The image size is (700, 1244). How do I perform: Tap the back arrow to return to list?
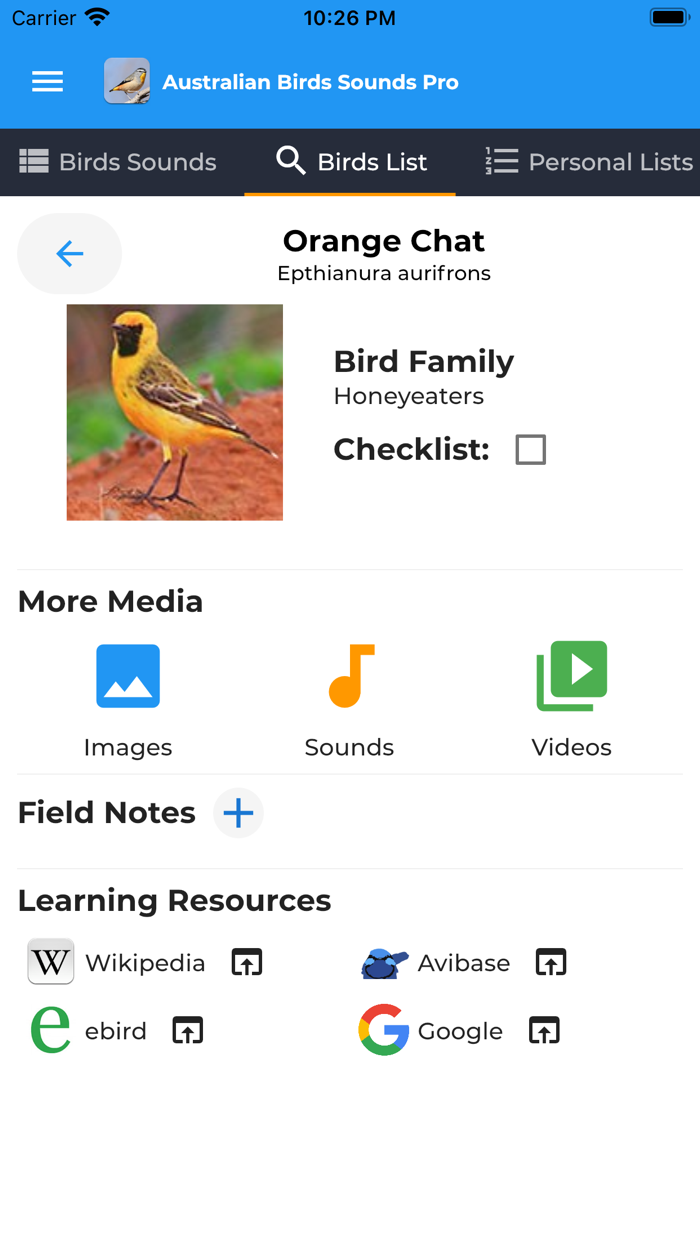pos(69,254)
